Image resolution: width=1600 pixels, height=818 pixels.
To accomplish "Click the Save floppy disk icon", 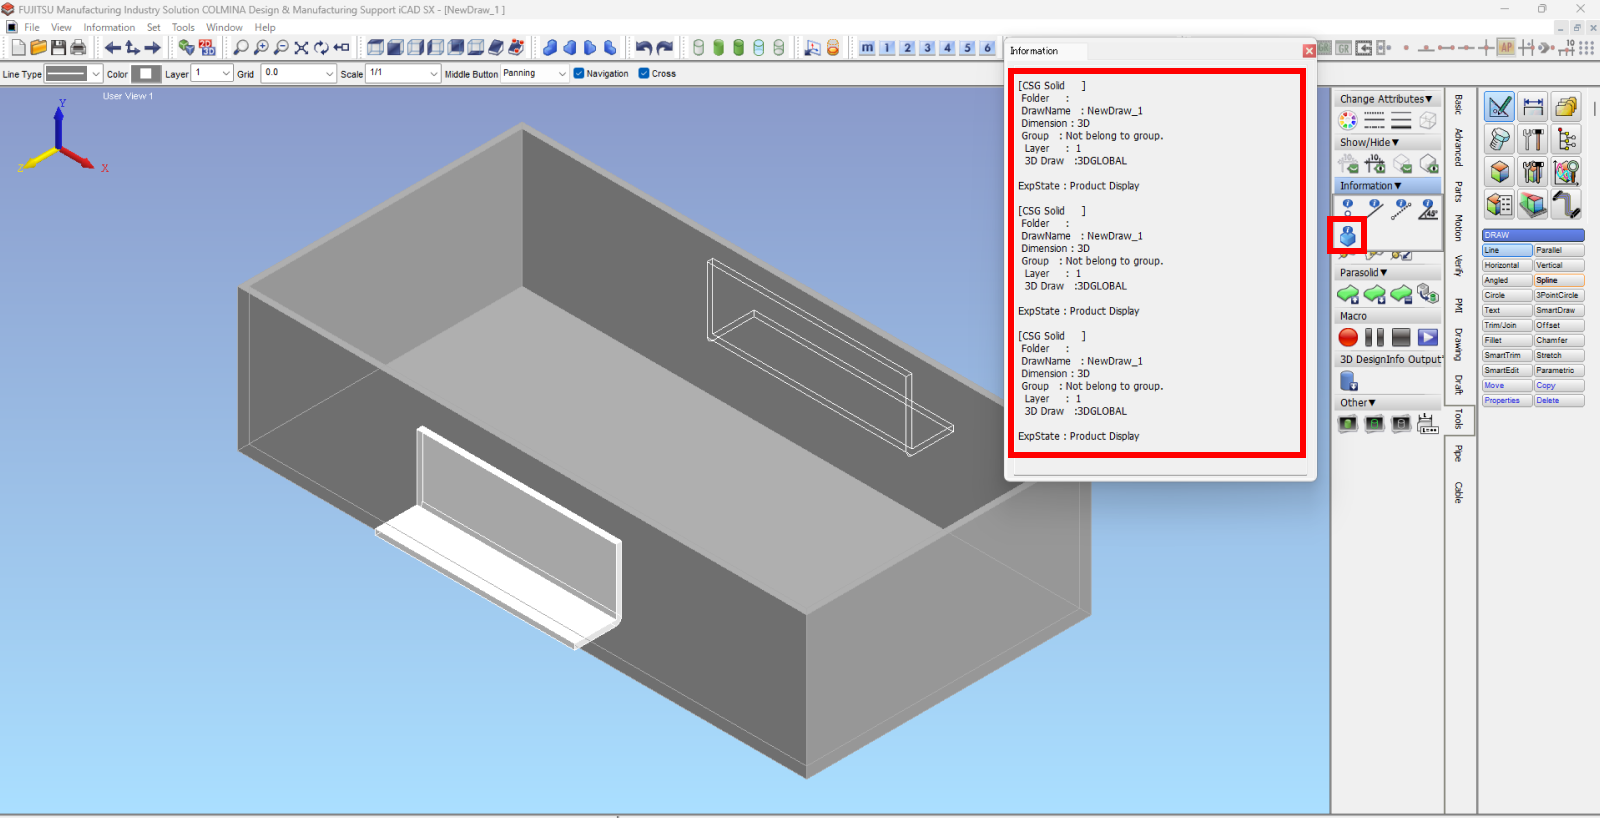I will pyautogui.click(x=58, y=47).
